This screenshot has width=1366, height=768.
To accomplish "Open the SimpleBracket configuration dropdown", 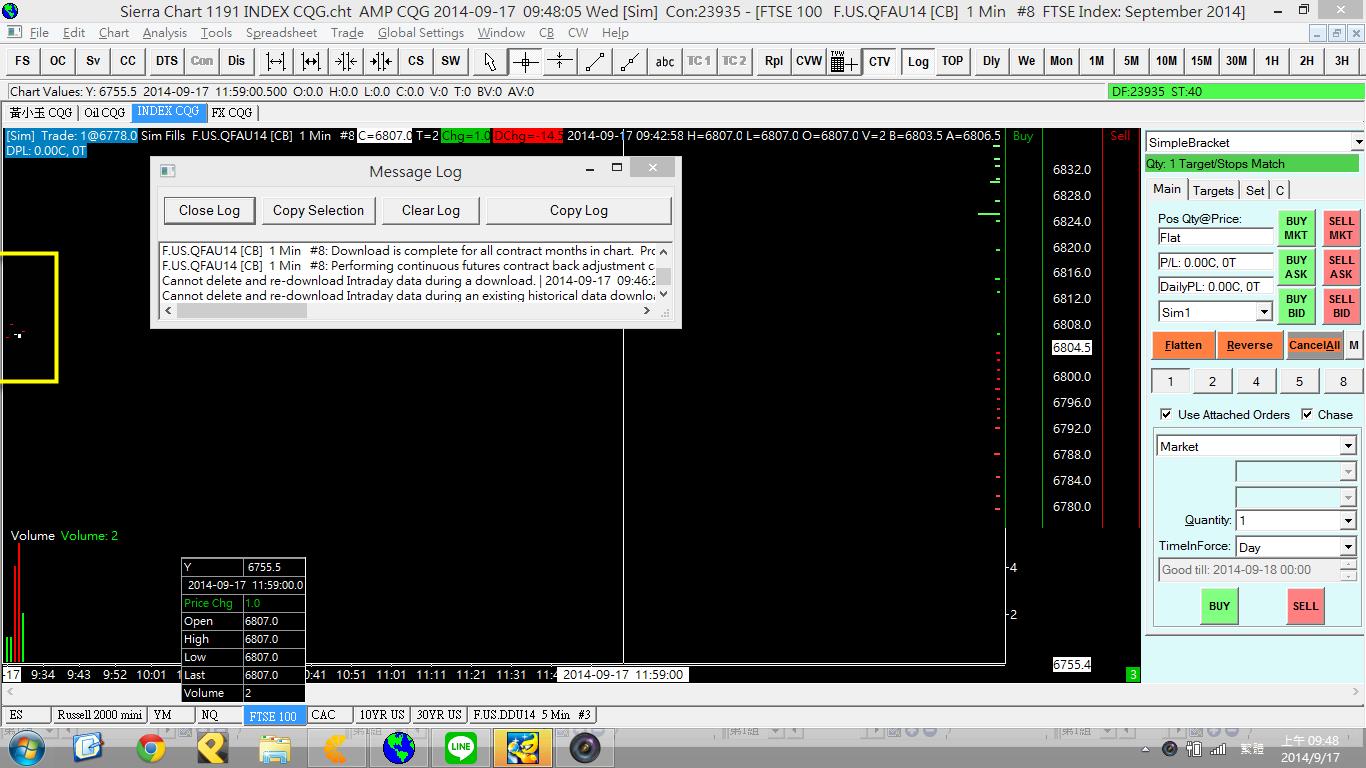I will point(1357,143).
